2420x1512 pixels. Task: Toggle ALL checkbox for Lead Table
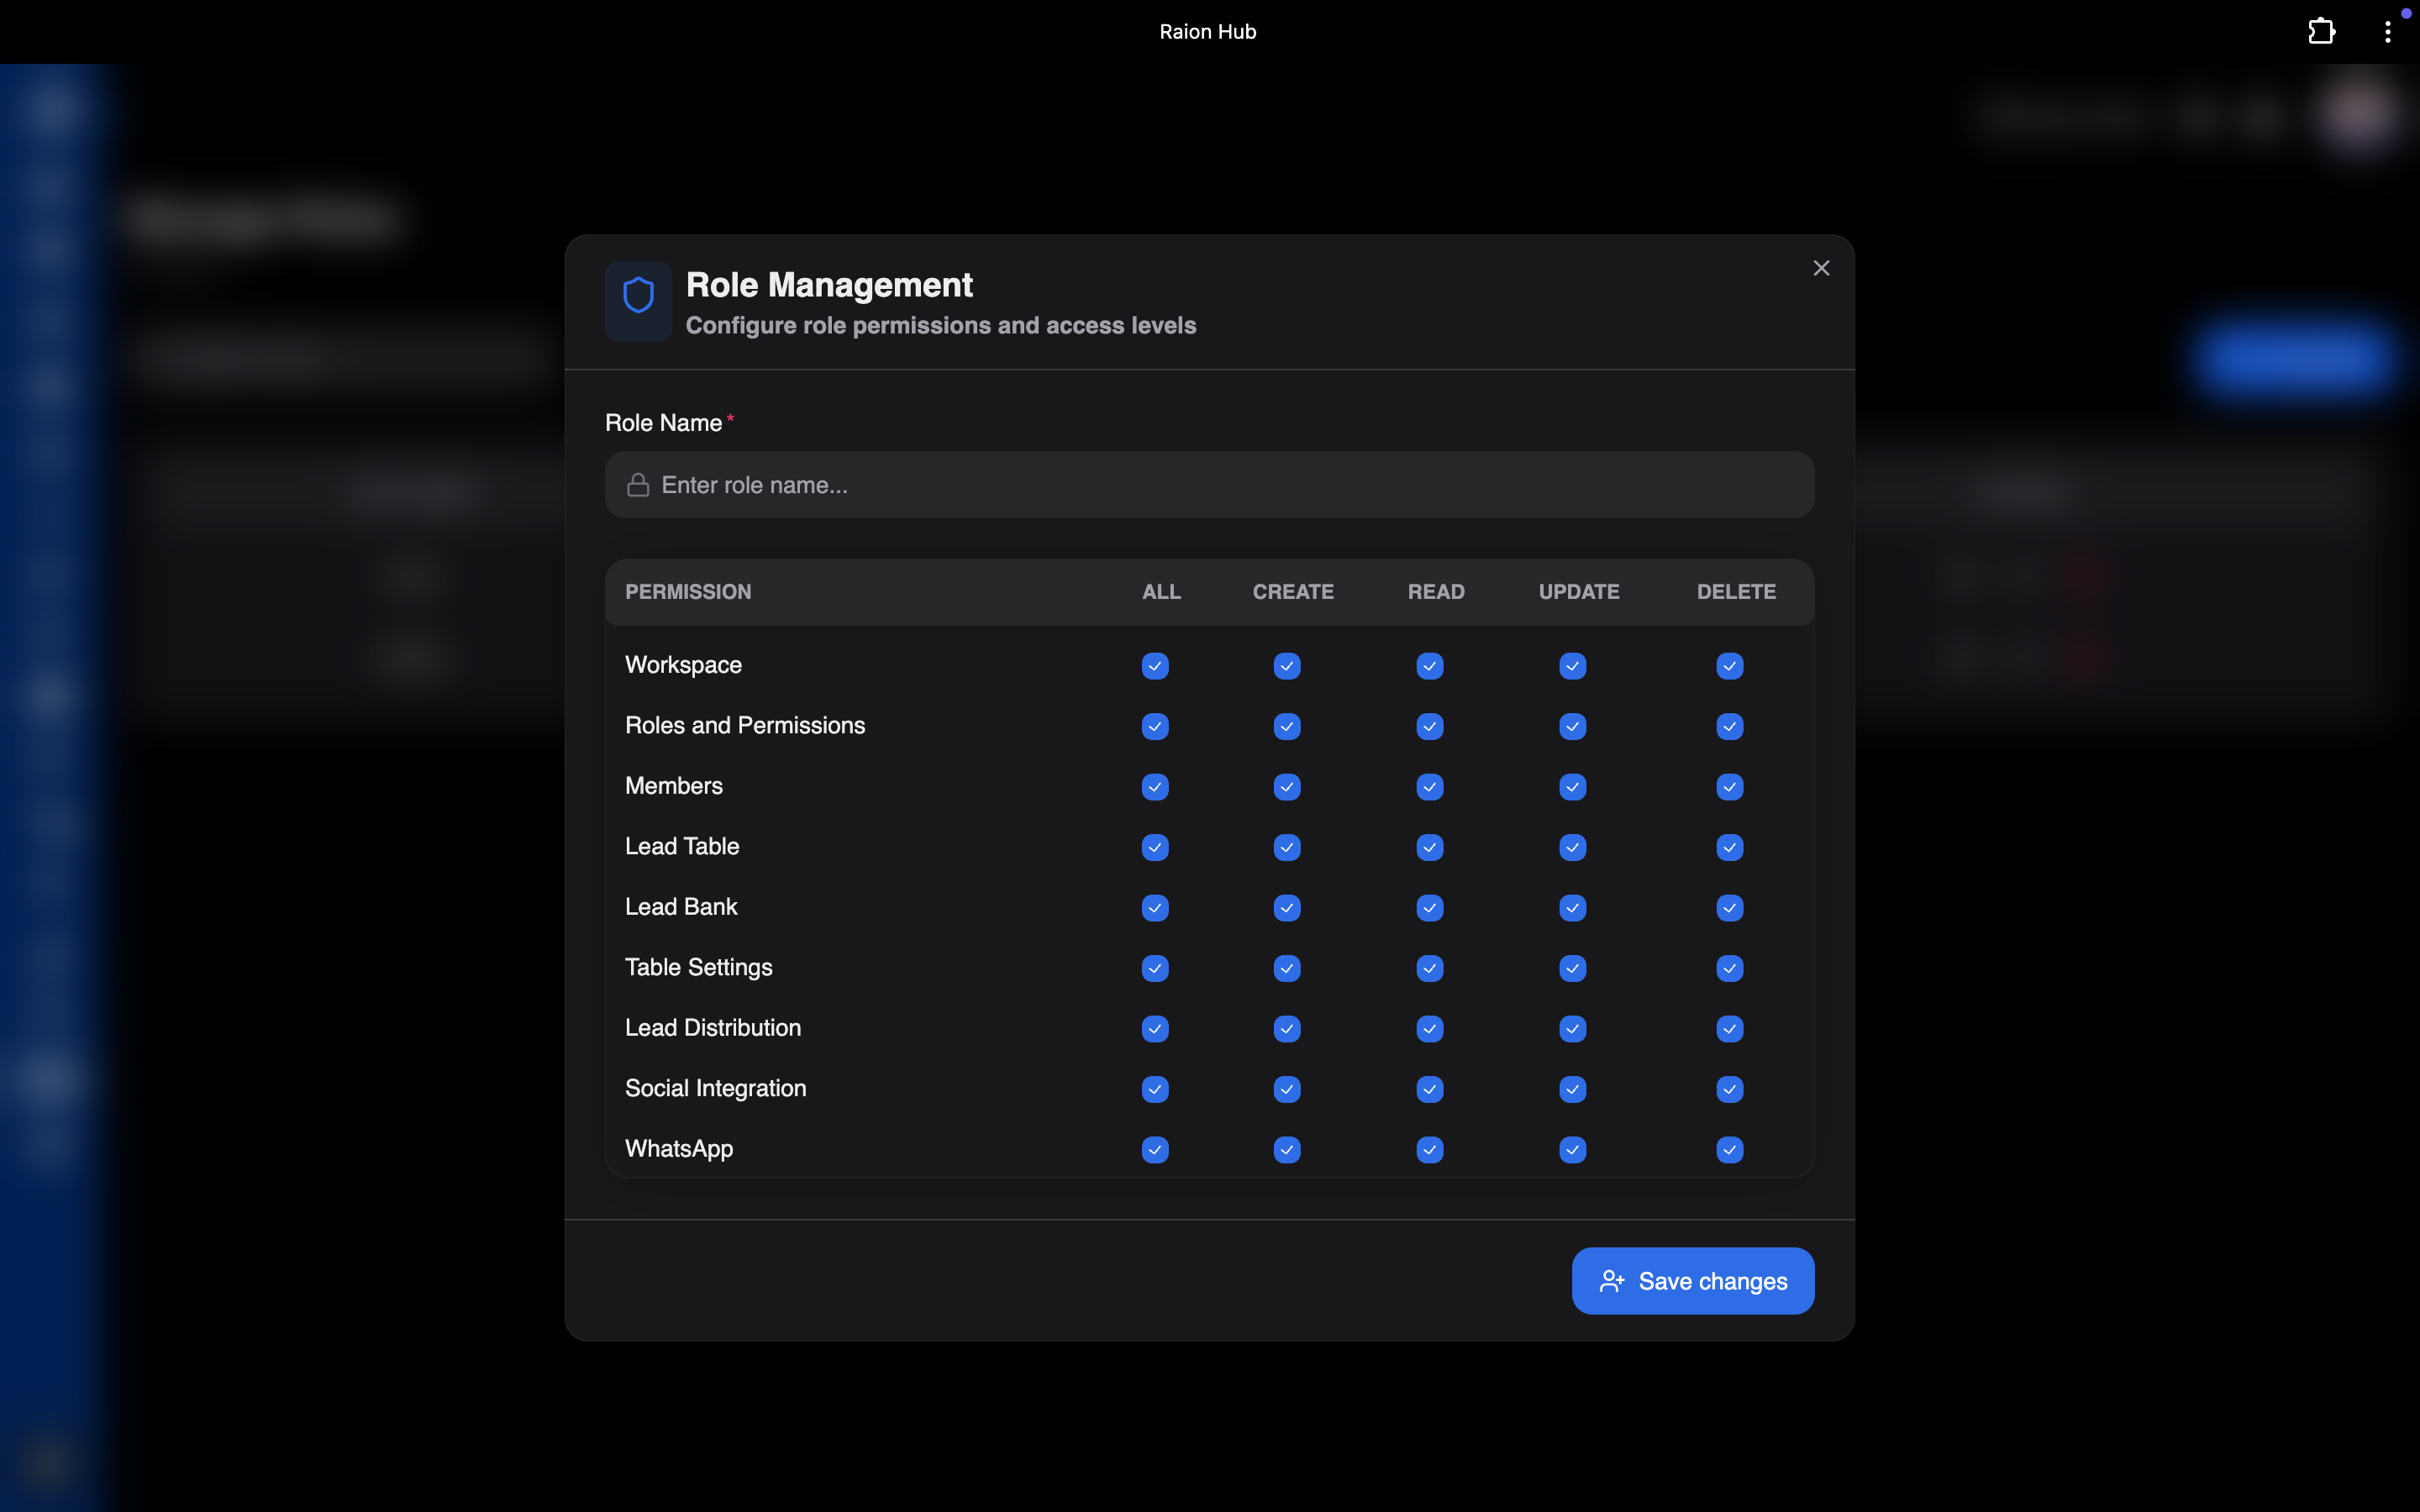point(1155,847)
